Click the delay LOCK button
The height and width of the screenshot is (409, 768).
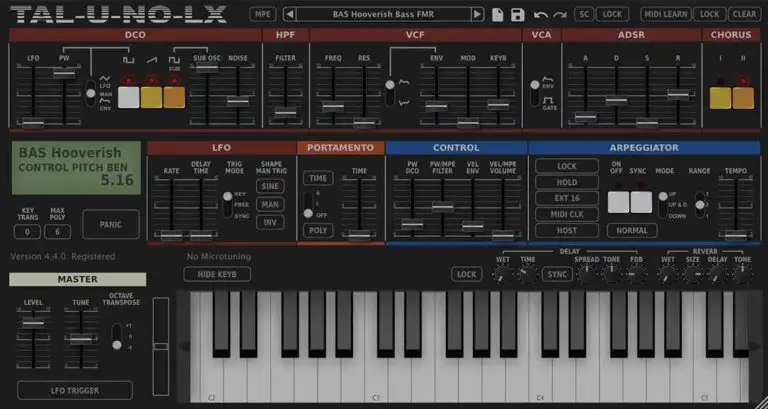pyautogui.click(x=466, y=274)
